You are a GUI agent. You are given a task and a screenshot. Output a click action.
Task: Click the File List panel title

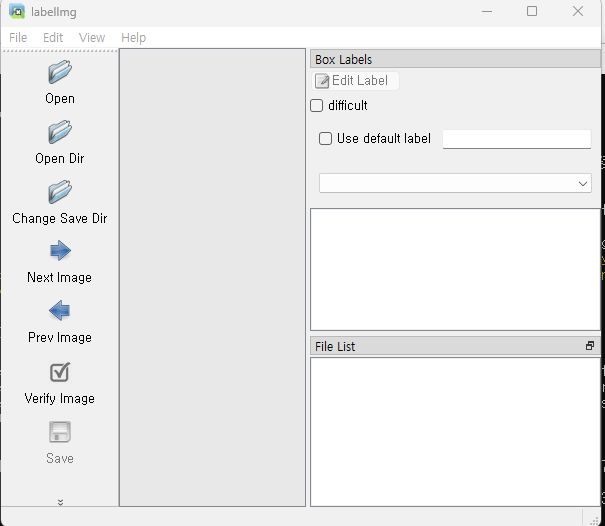(x=335, y=347)
